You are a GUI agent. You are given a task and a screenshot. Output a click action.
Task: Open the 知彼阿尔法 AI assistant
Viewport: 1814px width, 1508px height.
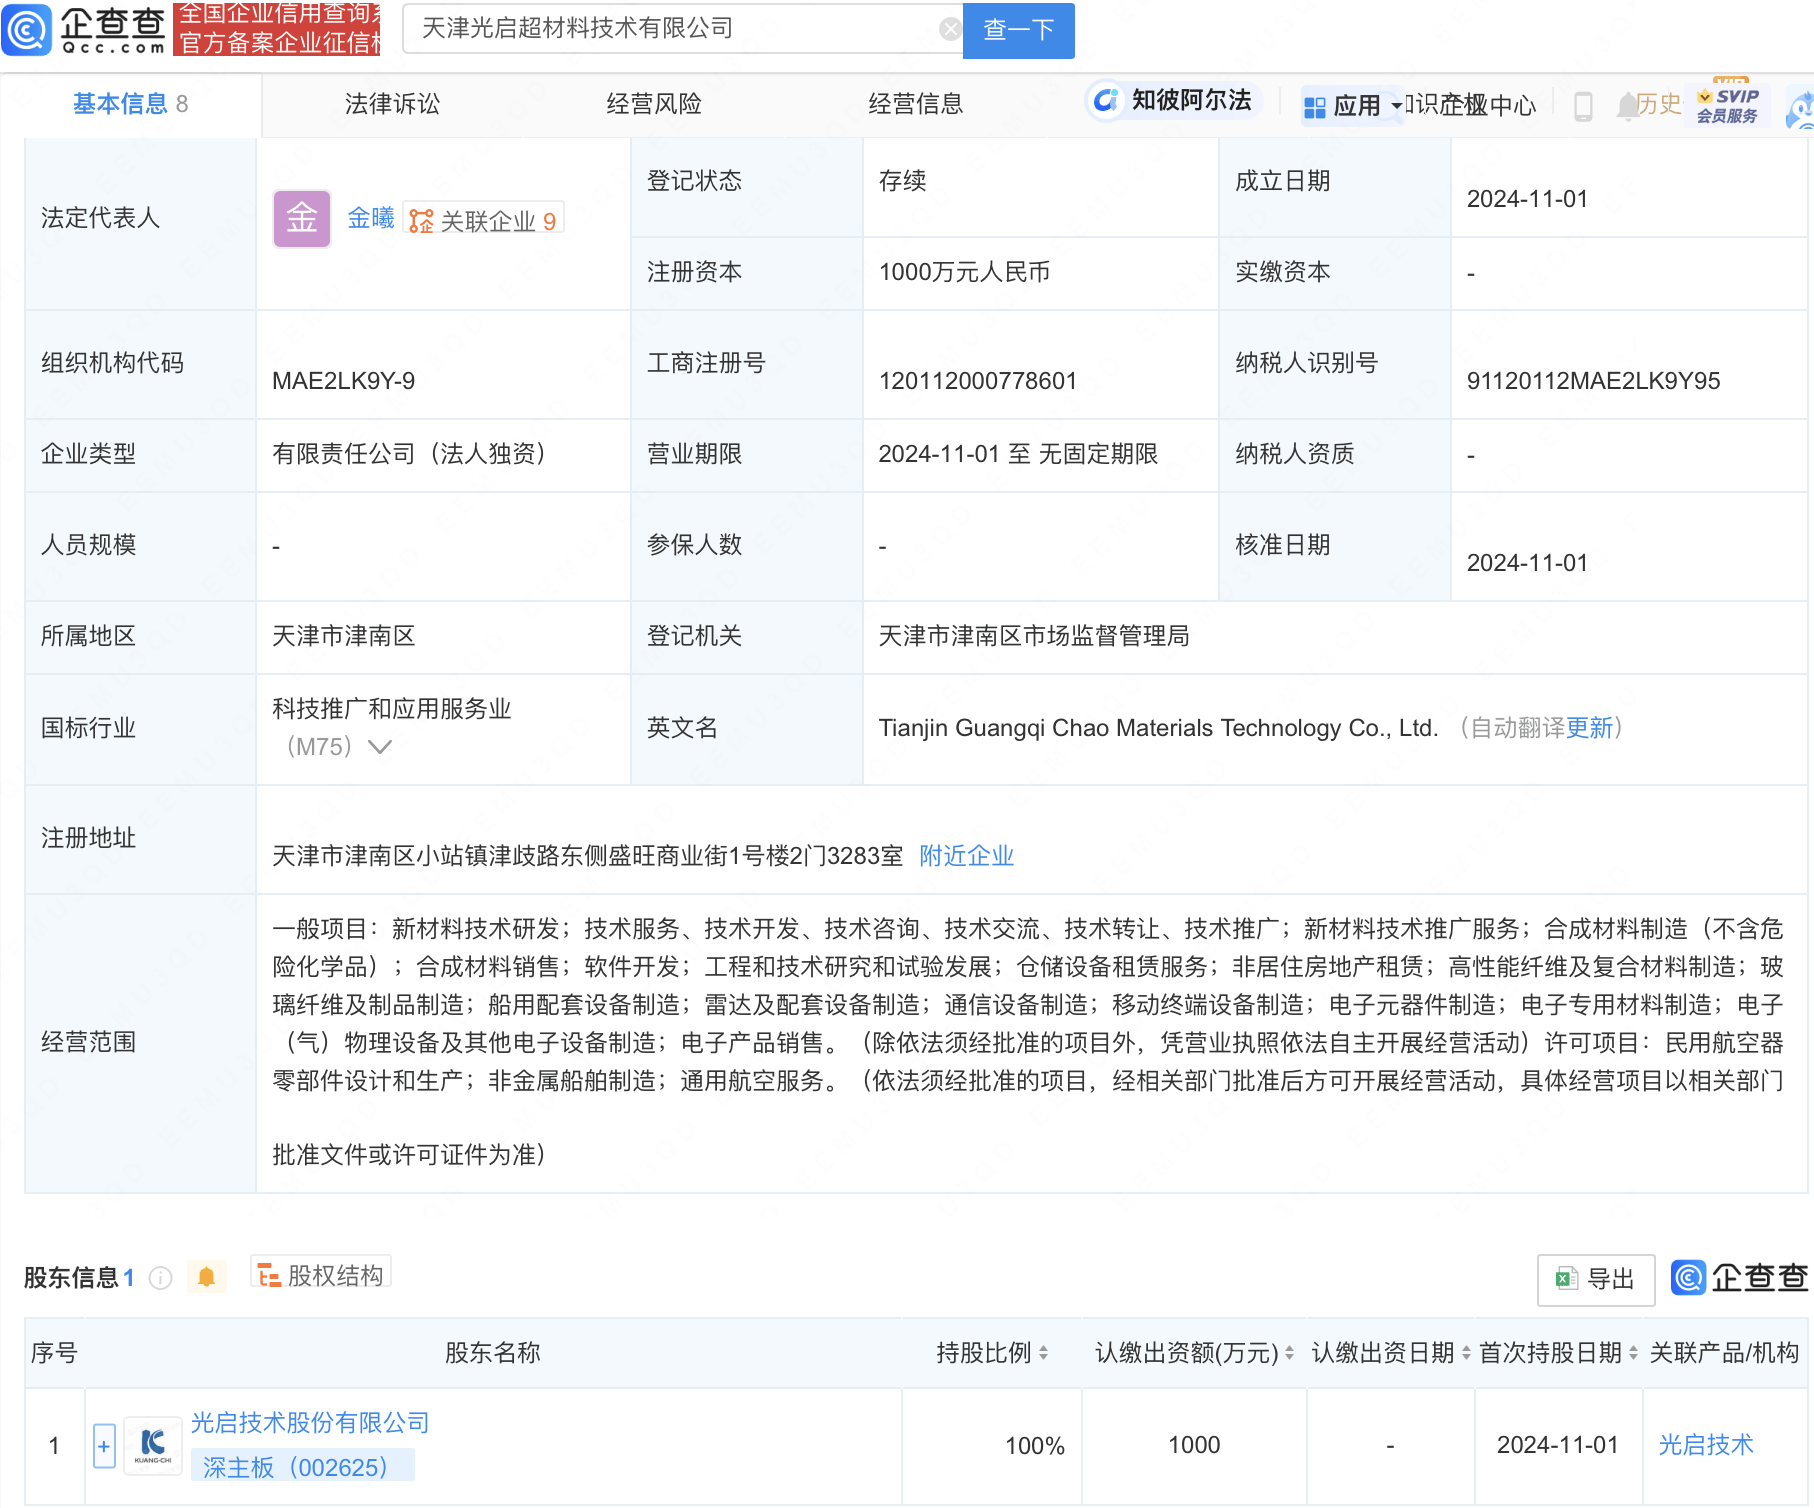click(x=1172, y=101)
